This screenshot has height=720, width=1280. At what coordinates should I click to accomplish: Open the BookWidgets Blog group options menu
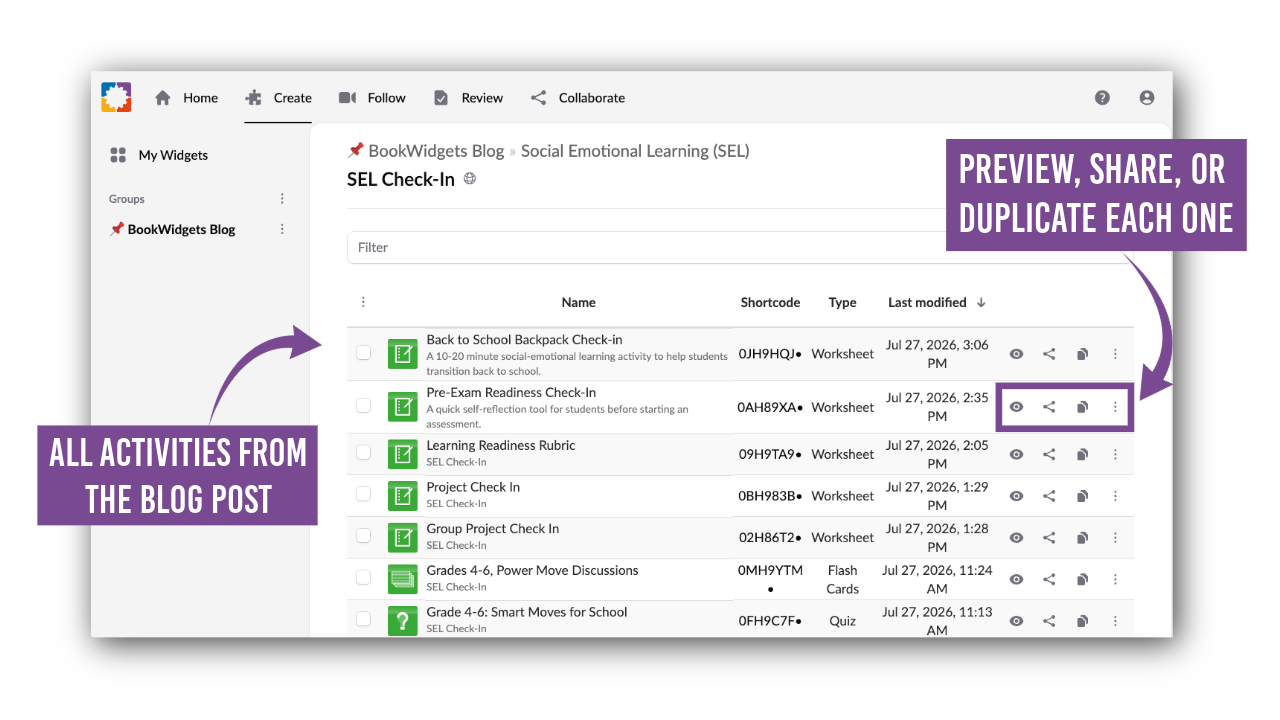click(x=282, y=229)
